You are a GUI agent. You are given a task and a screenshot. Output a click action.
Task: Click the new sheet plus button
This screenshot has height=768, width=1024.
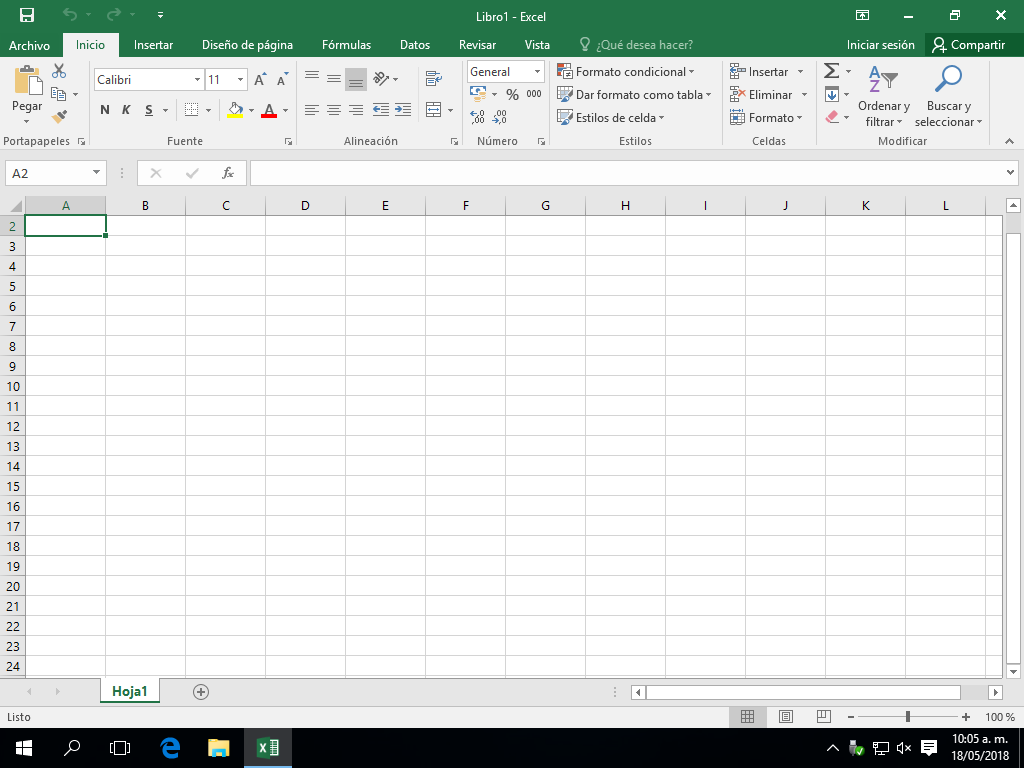pos(202,691)
